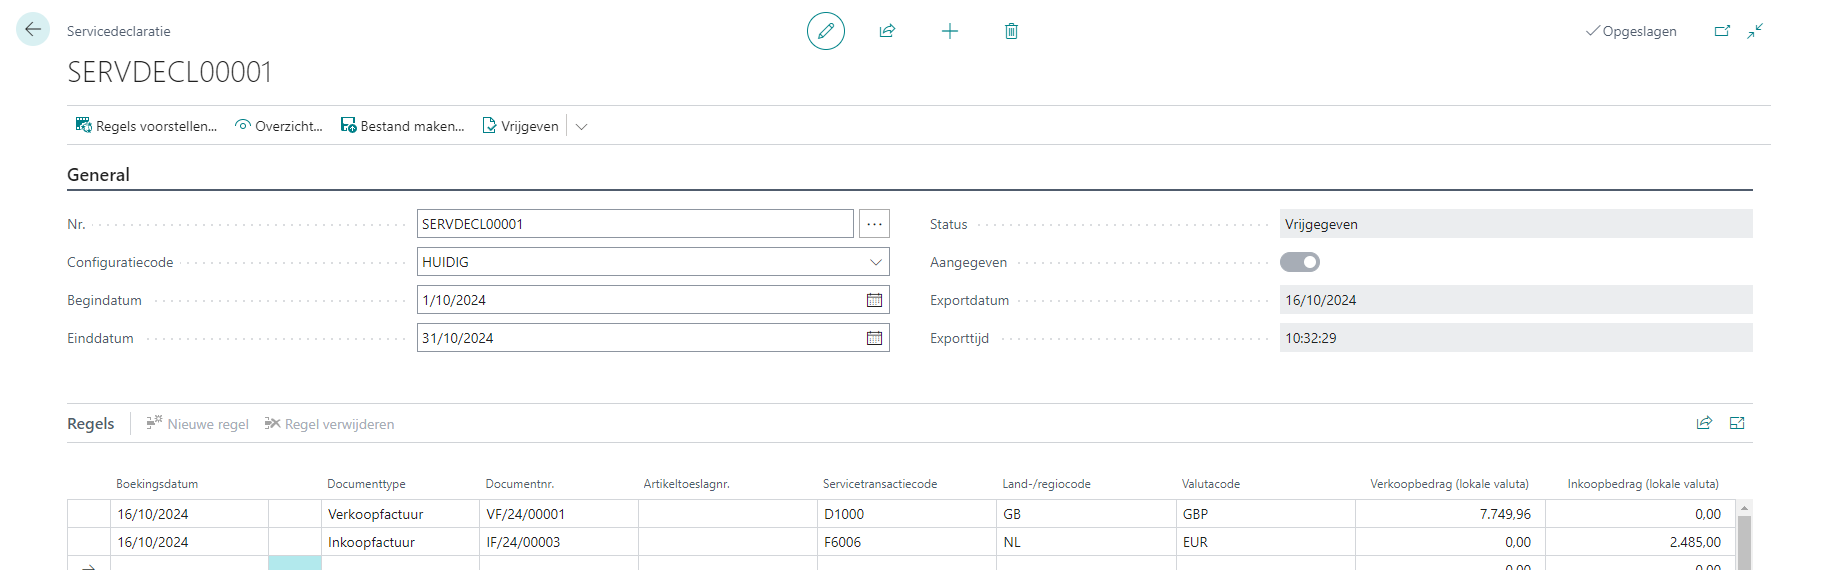Share the Regels lines list
Viewport: 1836px width, 570px height.
click(x=1704, y=423)
